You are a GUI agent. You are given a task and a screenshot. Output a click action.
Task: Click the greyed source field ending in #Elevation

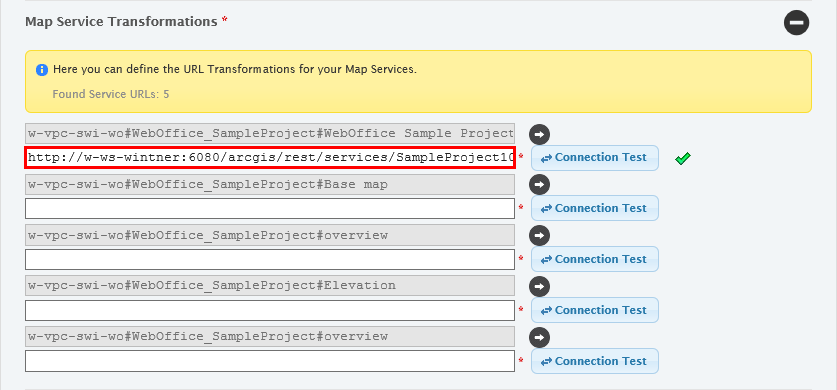[x=270, y=285]
